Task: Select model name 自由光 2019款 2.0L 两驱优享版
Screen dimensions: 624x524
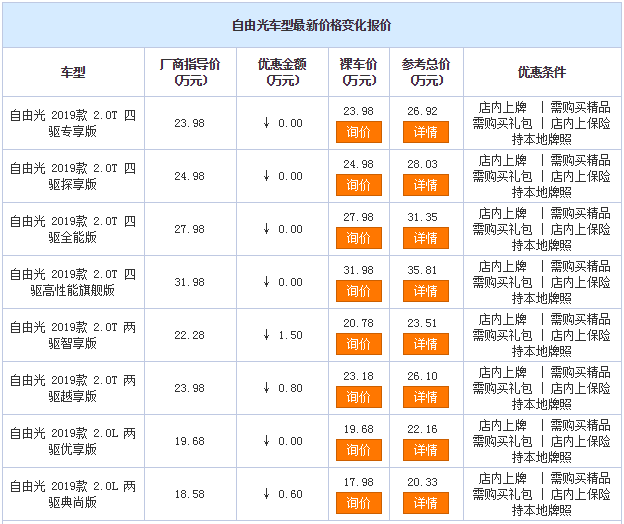Action: [x=73, y=441]
